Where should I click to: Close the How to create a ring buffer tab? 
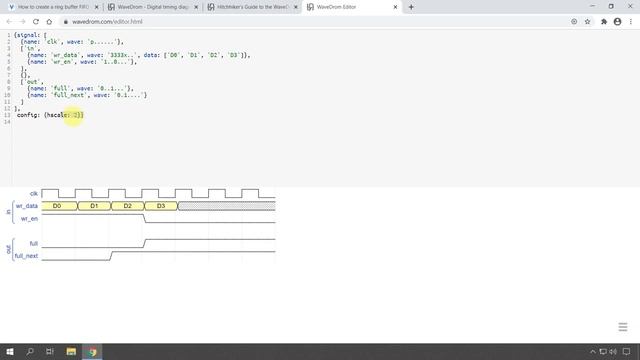point(97,7)
